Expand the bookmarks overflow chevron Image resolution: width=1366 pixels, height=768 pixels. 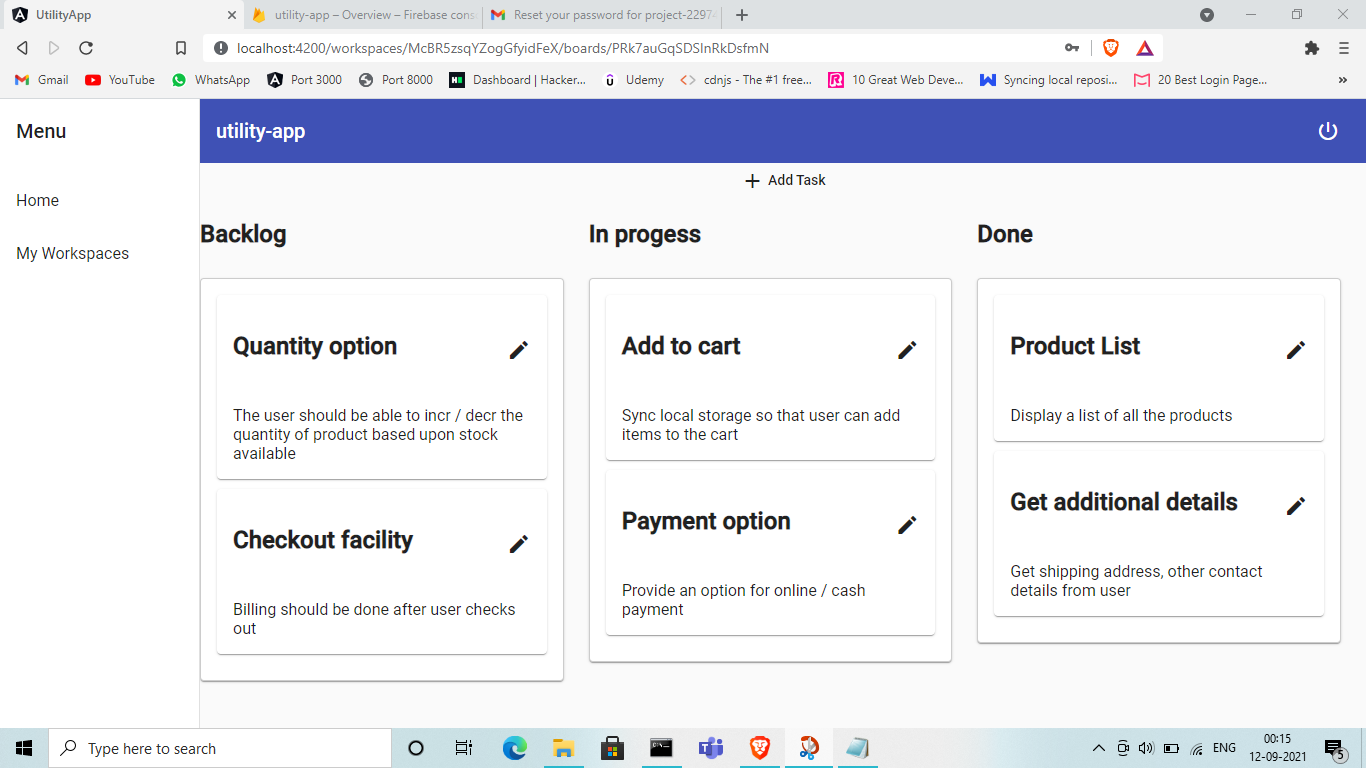point(1343,79)
